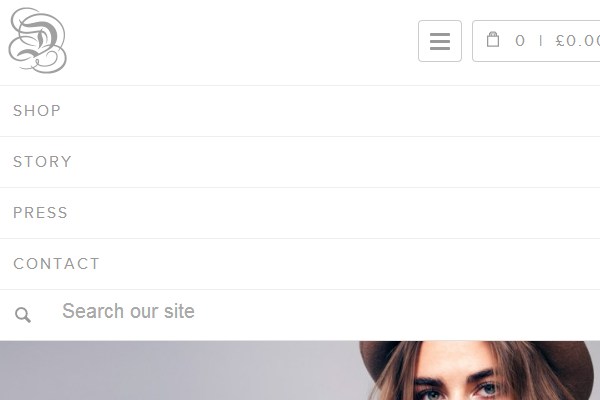Open the SHOP menu item
The height and width of the screenshot is (400, 600).
pos(37,111)
